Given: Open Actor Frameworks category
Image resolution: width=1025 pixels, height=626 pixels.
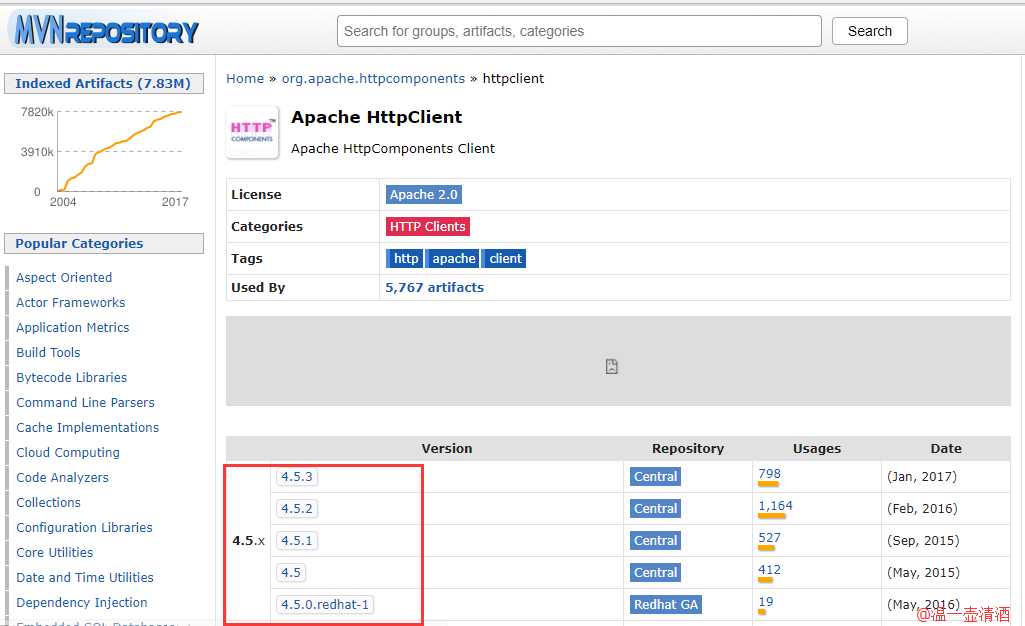Looking at the screenshot, I should 71,303.
